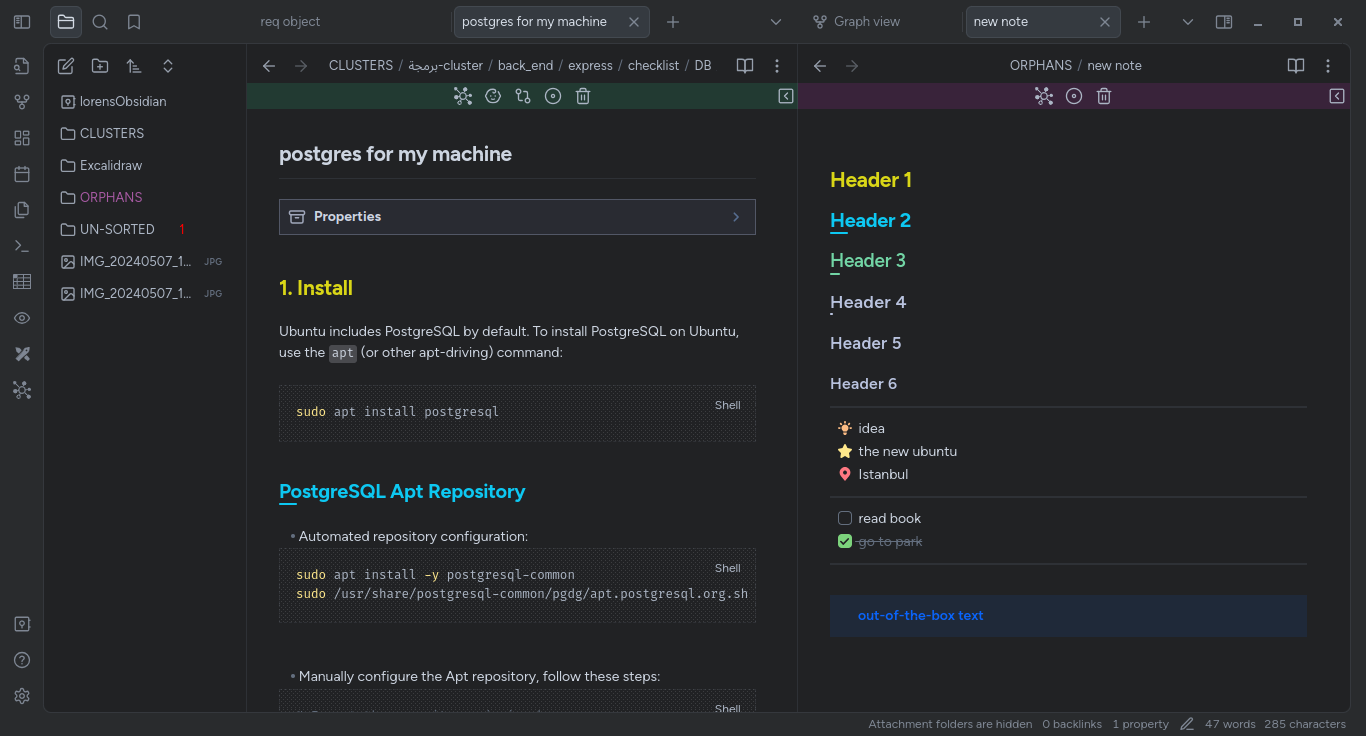Open daily note calendar ribbon icon
This screenshot has height=736, width=1366.
click(x=22, y=174)
